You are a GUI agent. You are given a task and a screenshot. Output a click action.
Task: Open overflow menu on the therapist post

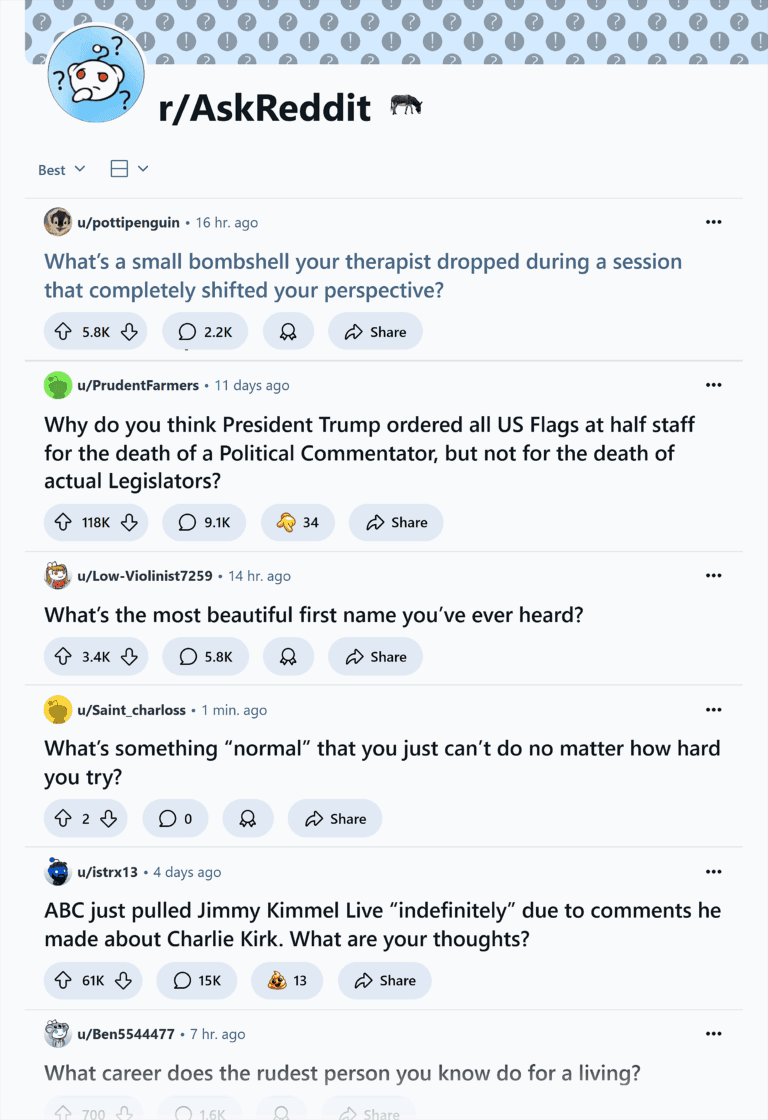click(x=713, y=221)
